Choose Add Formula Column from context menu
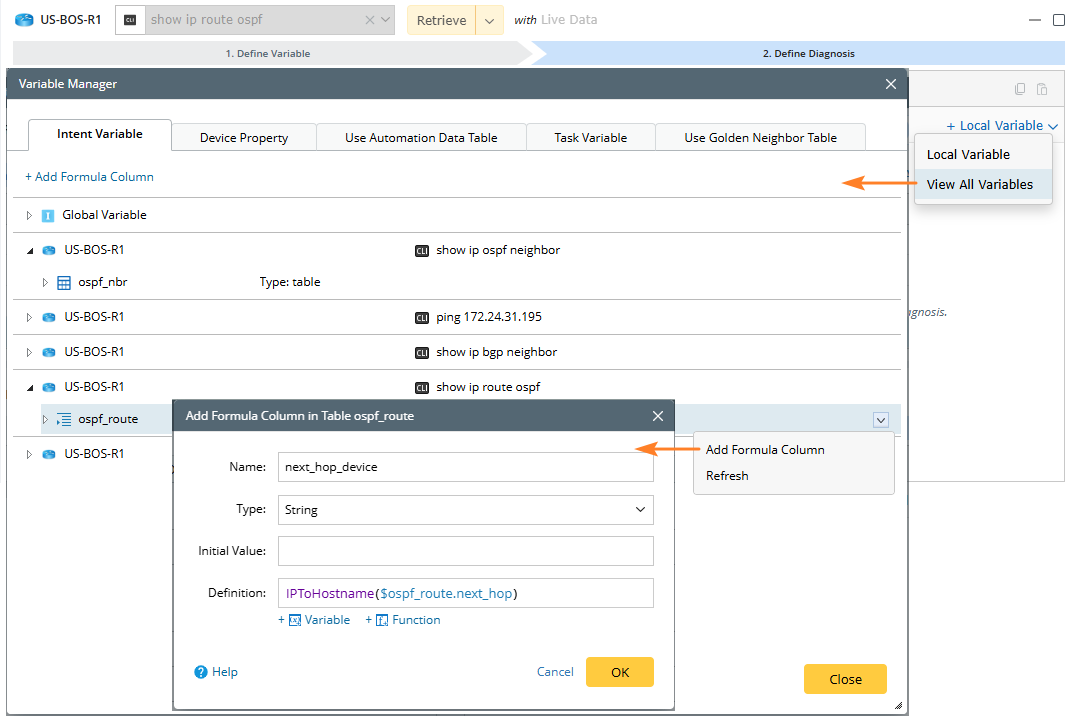The width and height of the screenshot is (1065, 717). click(x=765, y=450)
